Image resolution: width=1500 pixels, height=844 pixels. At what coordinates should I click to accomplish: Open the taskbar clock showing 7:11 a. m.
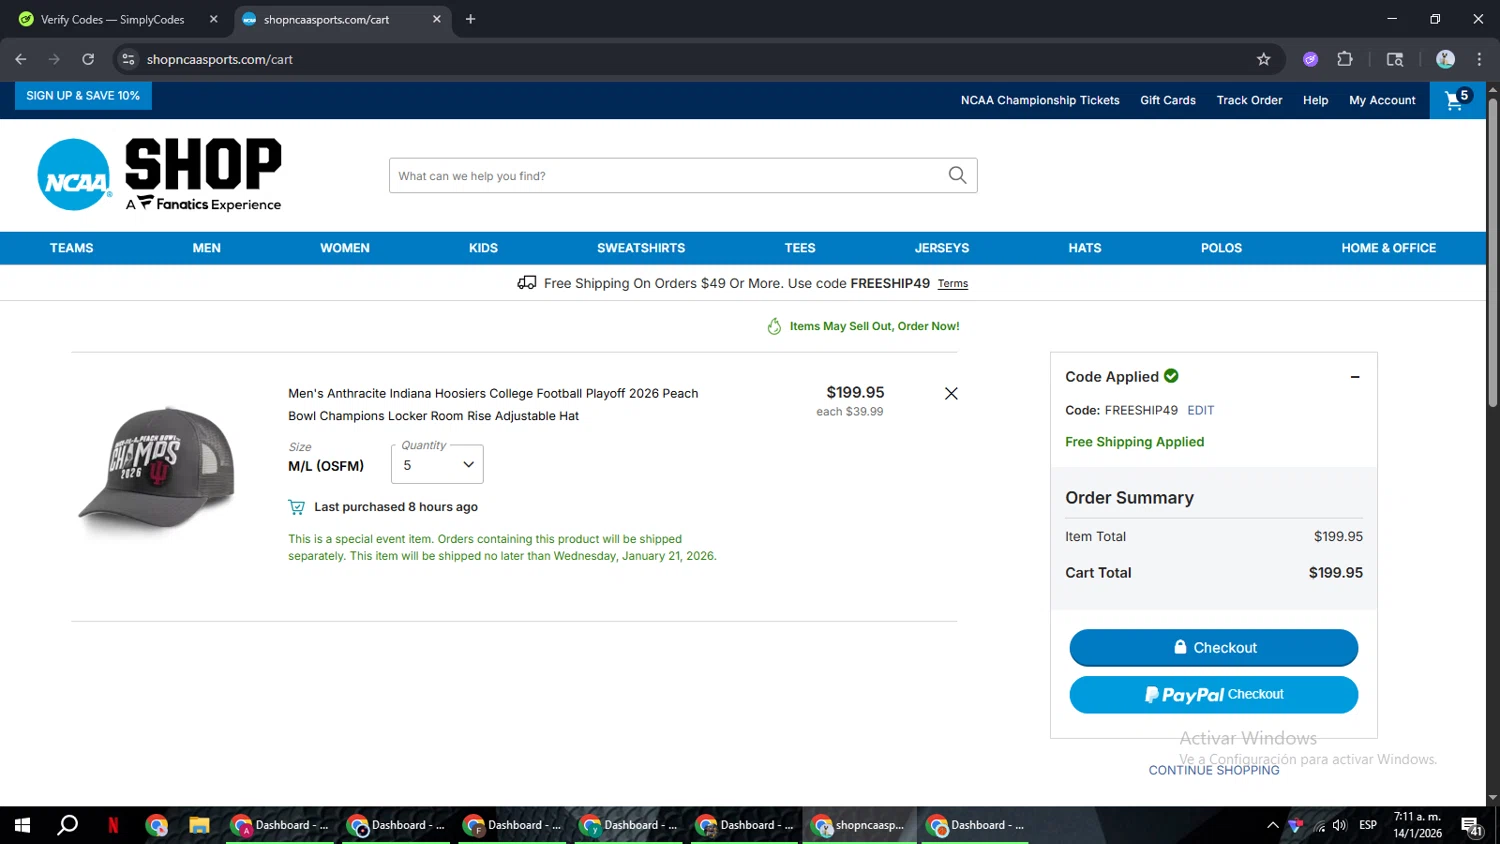click(x=1418, y=825)
